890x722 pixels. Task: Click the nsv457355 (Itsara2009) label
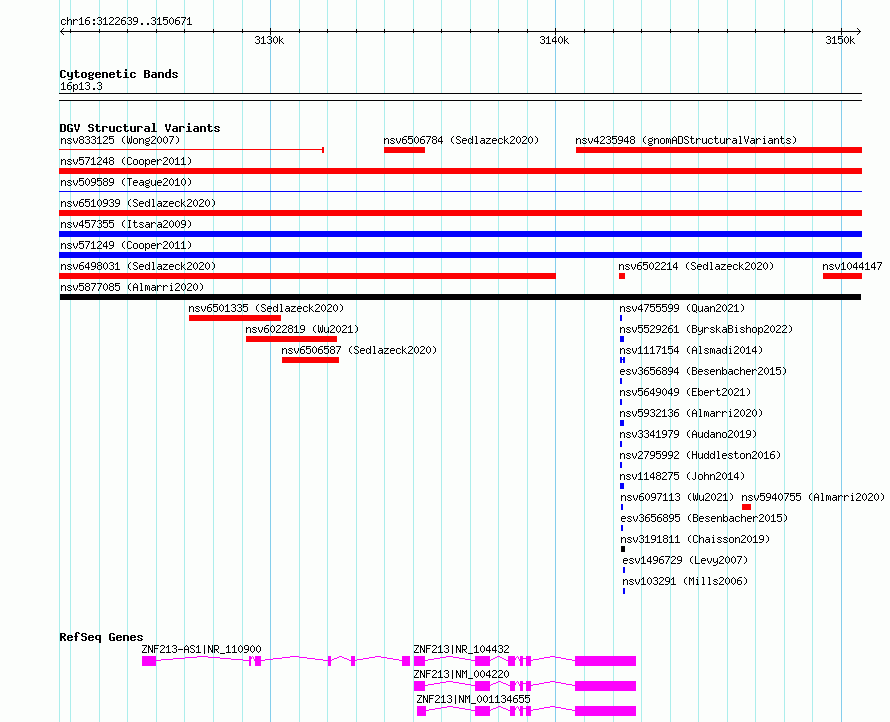pyautogui.click(x=126, y=224)
